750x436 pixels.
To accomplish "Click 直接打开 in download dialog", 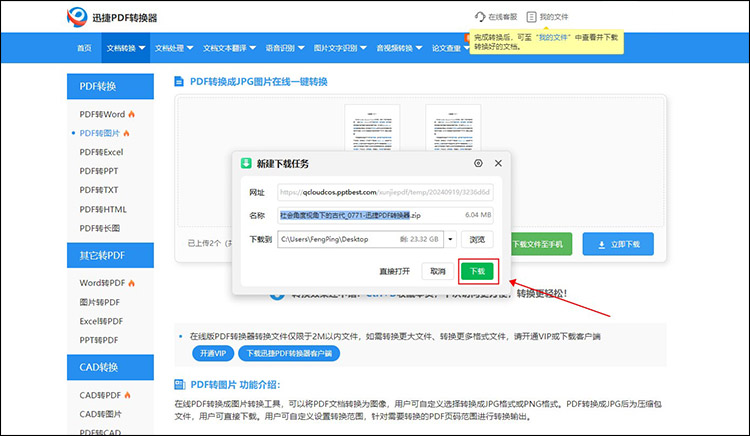I will coord(394,272).
